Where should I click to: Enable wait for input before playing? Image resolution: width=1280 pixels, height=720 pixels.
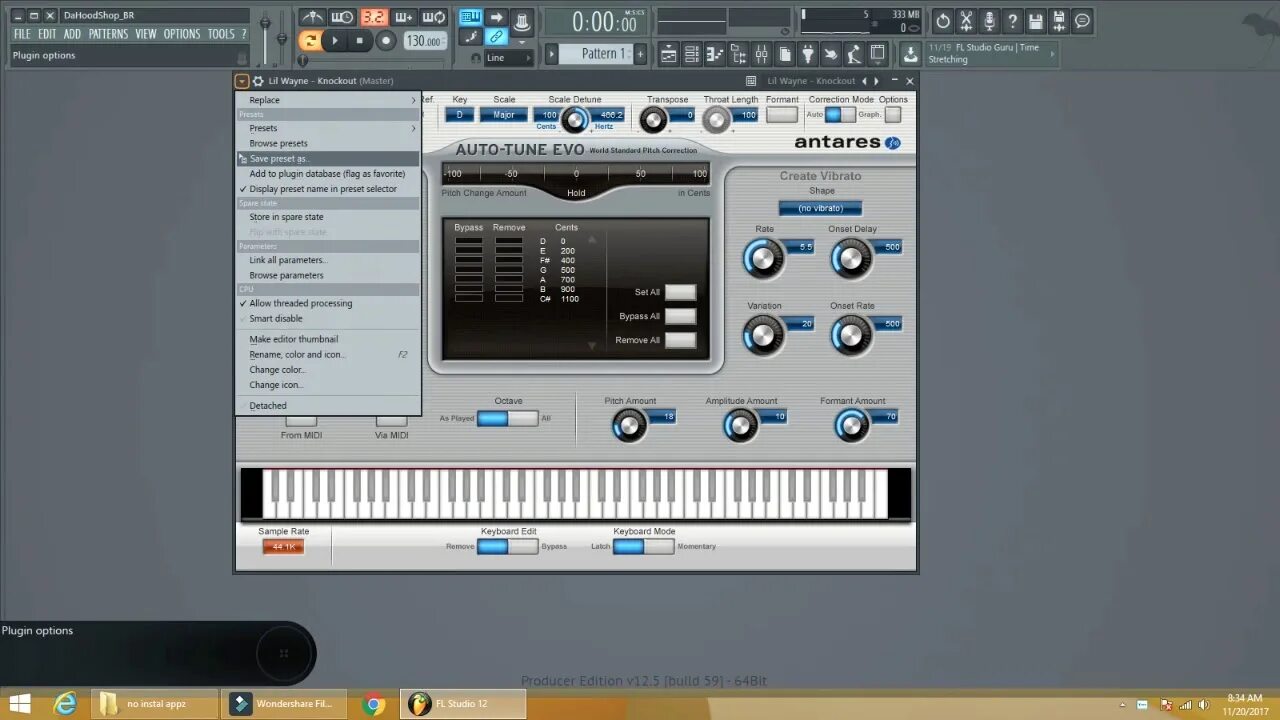point(343,17)
